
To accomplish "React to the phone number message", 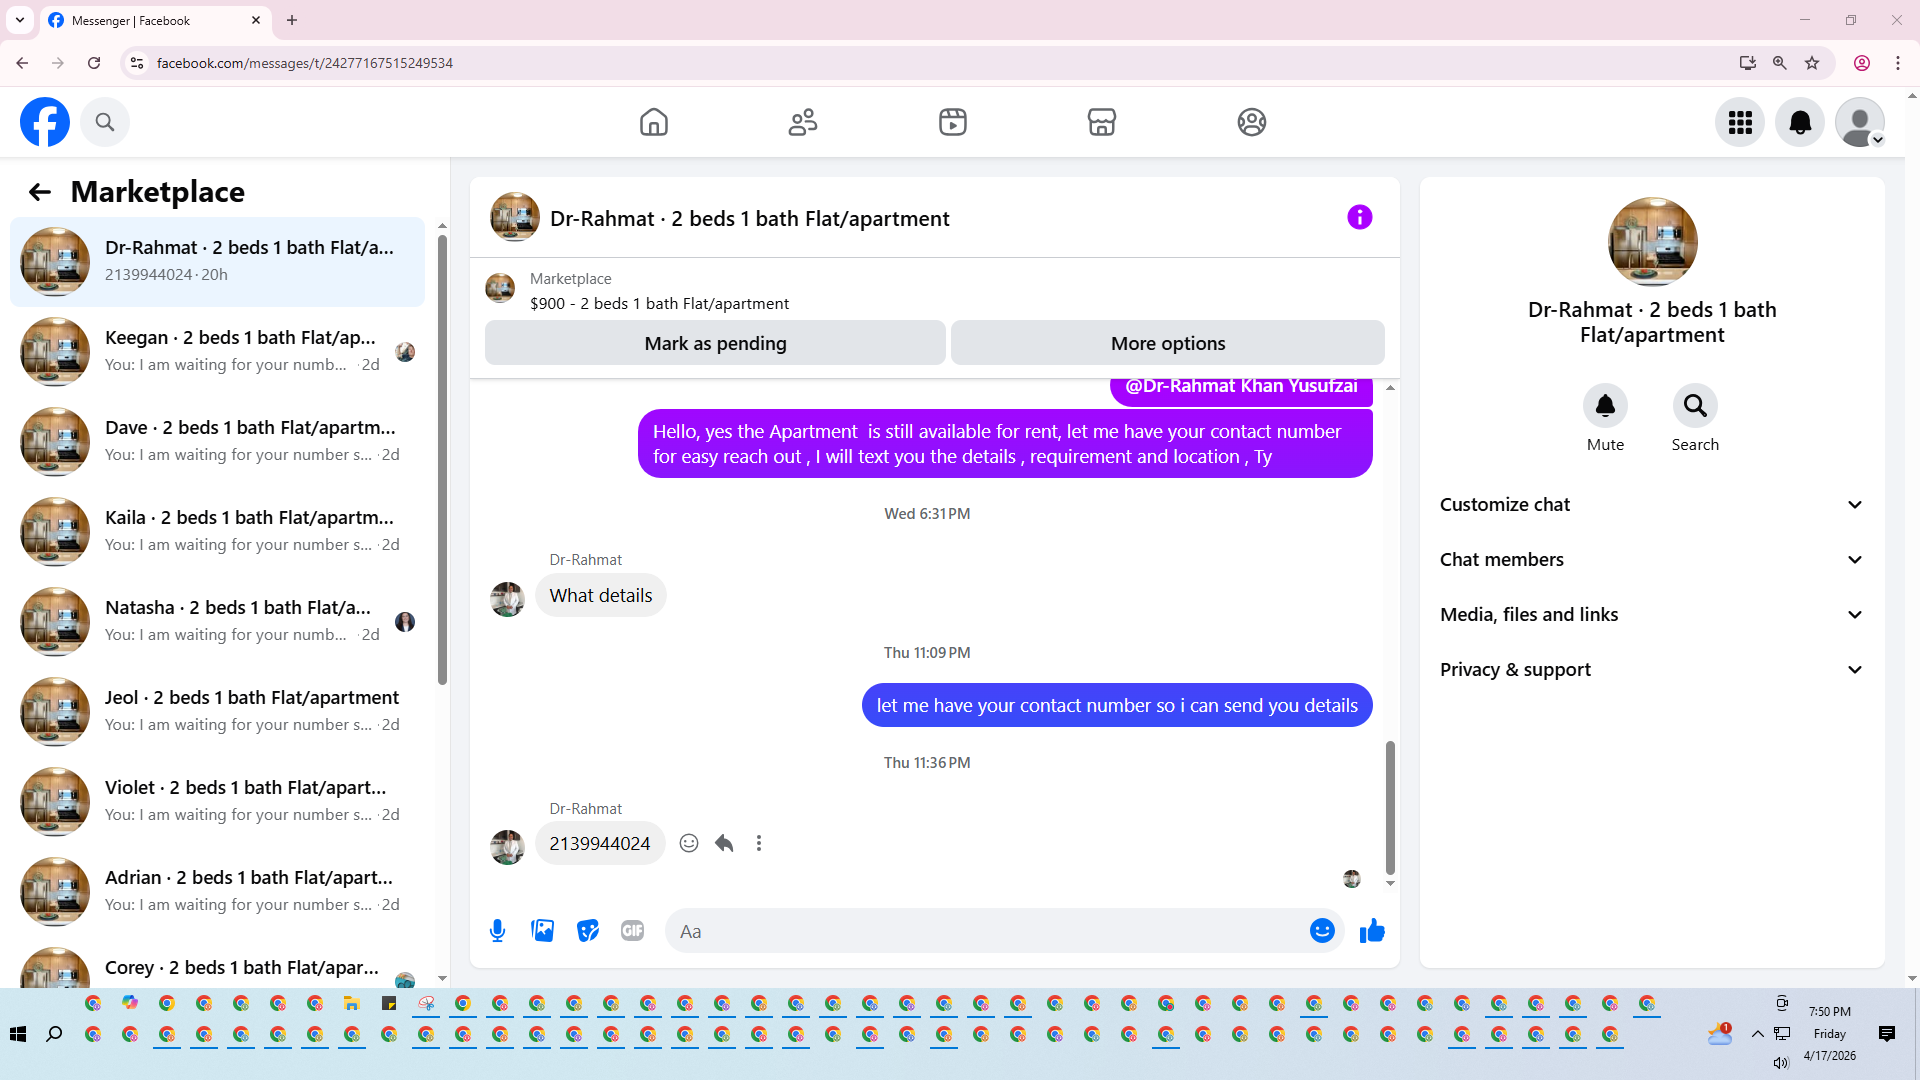I will point(689,843).
